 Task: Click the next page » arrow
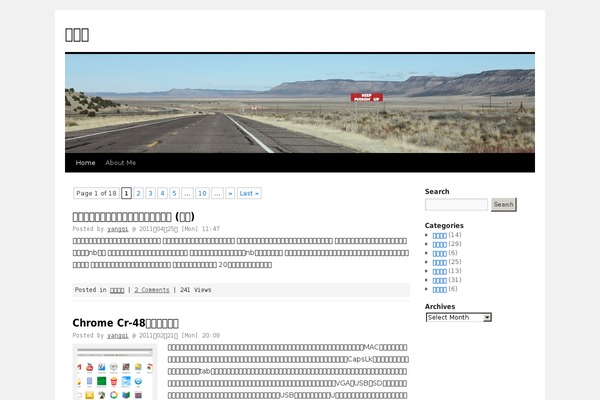tap(230, 193)
